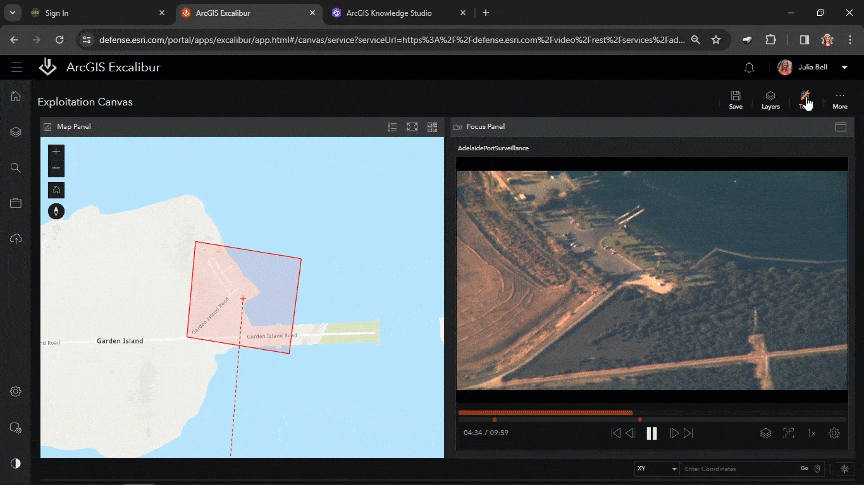Click the ArcGIS Excalibur logo
864x485 pixels.
click(x=48, y=67)
